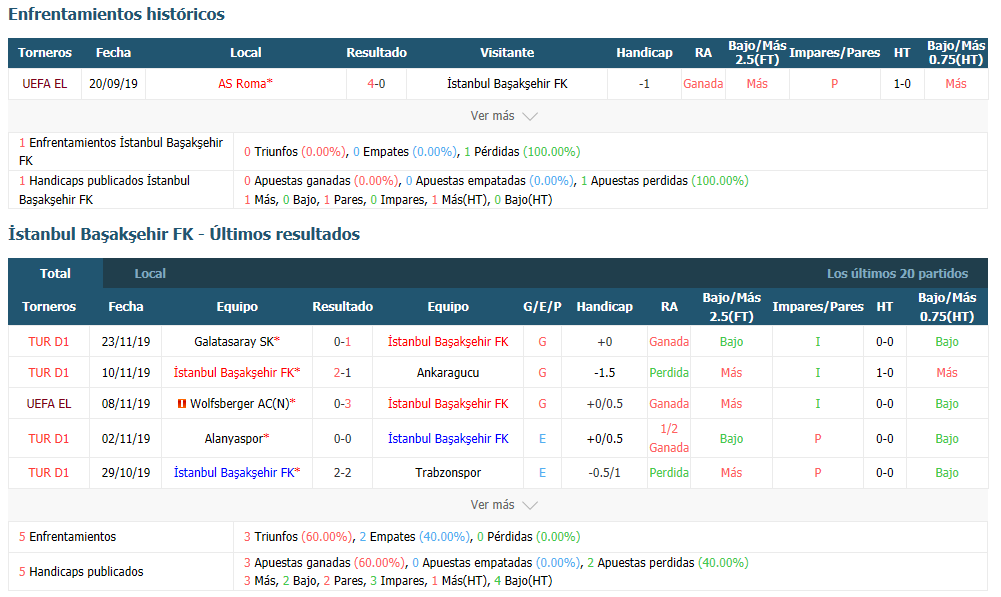Open Wolfsberger AC(N) team link
1001x597 pixels.
click(x=243, y=404)
